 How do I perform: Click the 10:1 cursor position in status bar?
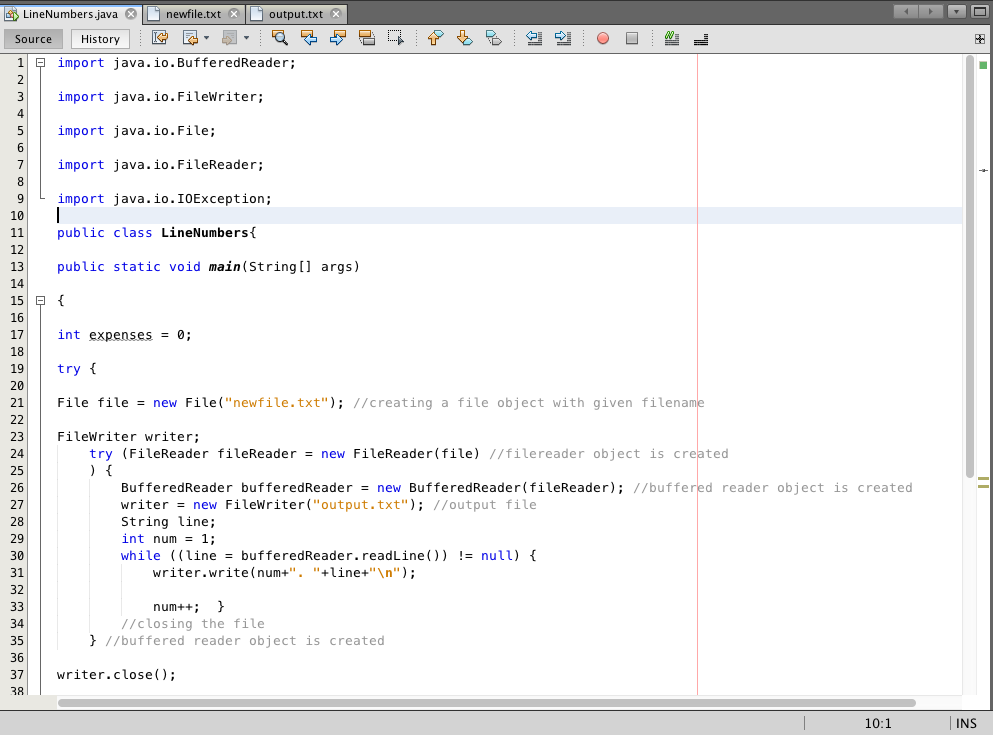click(x=878, y=723)
